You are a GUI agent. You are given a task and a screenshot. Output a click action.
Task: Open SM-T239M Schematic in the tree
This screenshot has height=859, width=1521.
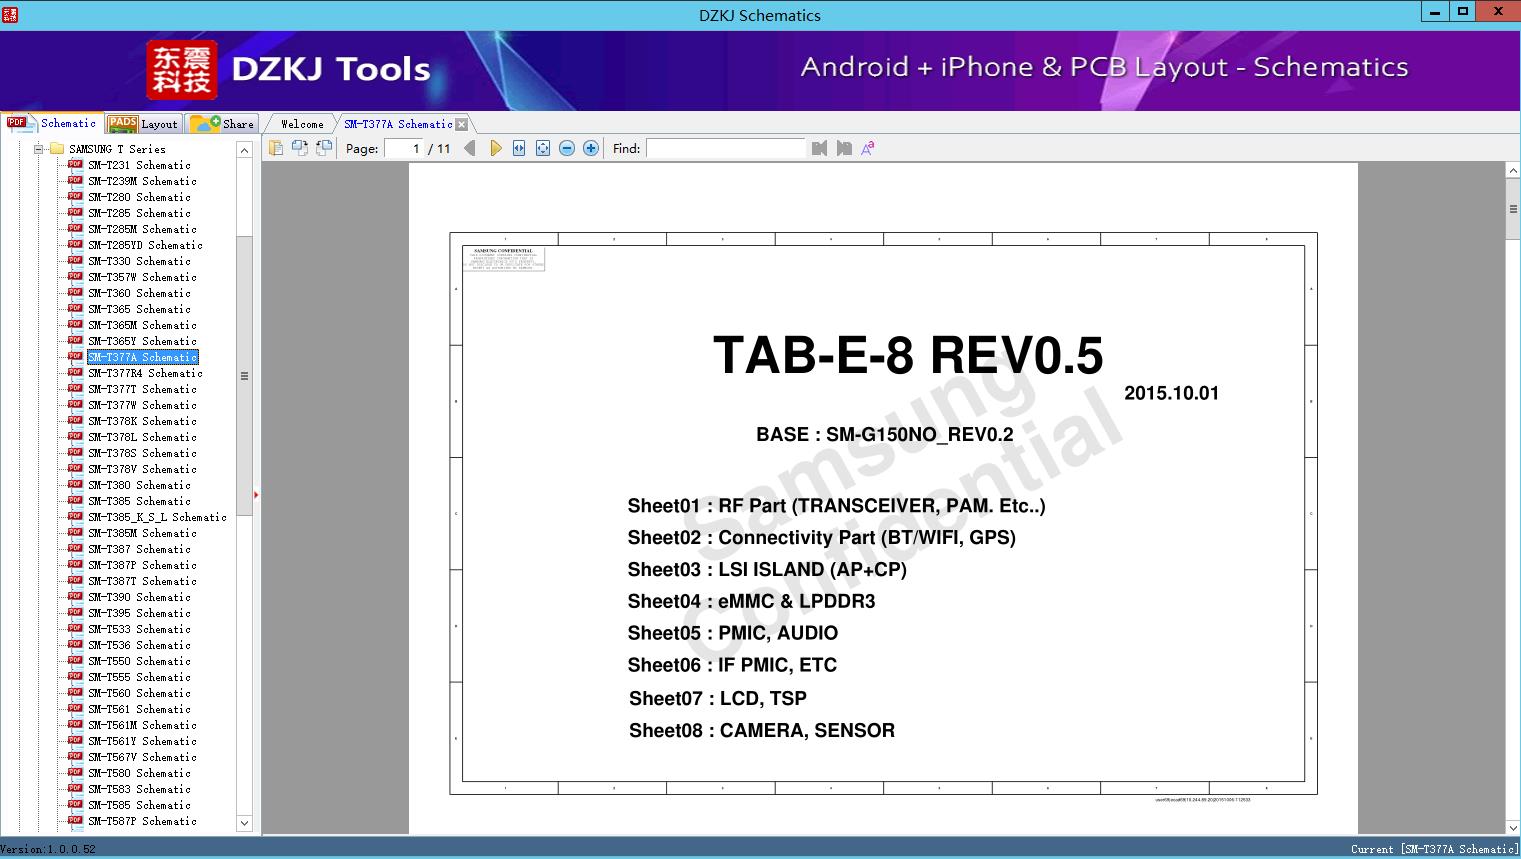click(x=142, y=181)
